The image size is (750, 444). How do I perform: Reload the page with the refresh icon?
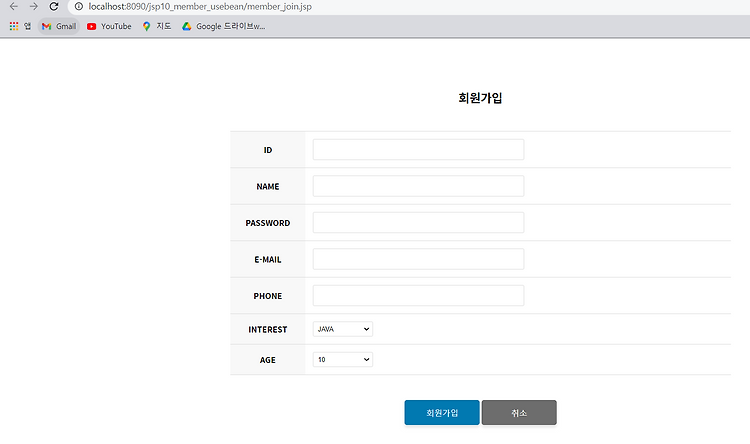pos(54,6)
